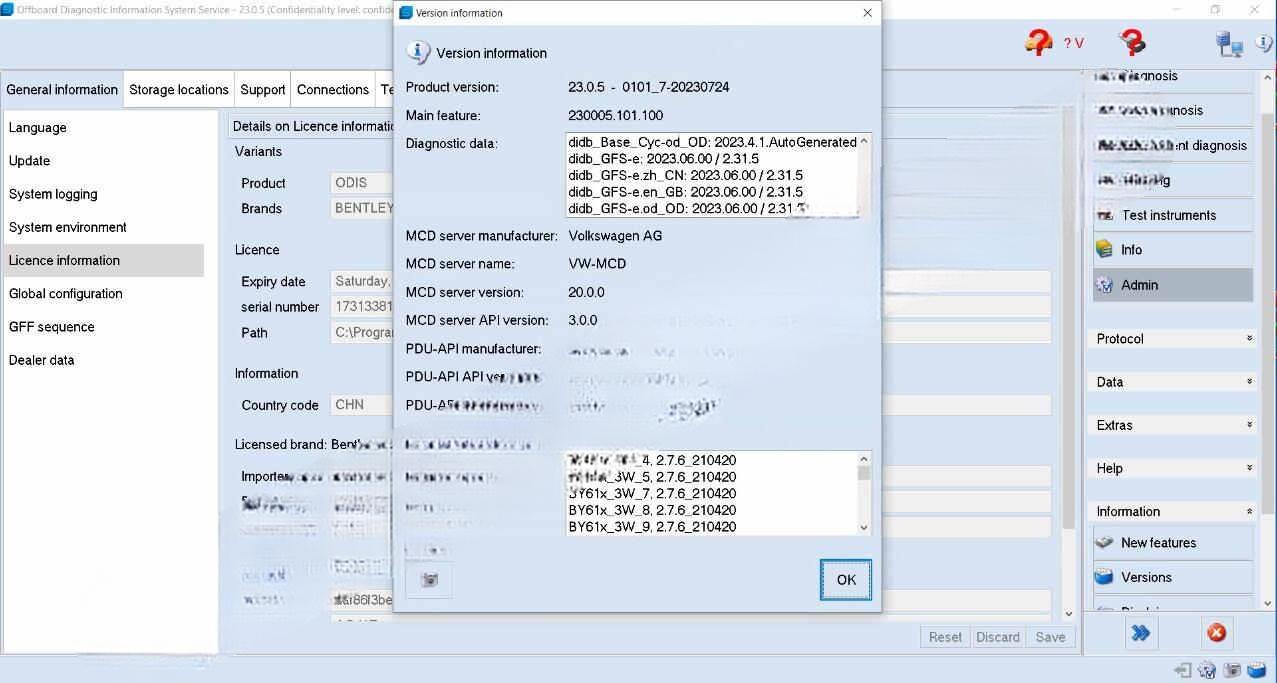1277x683 pixels.
Task: Open the Connections tab
Action: [333, 89]
